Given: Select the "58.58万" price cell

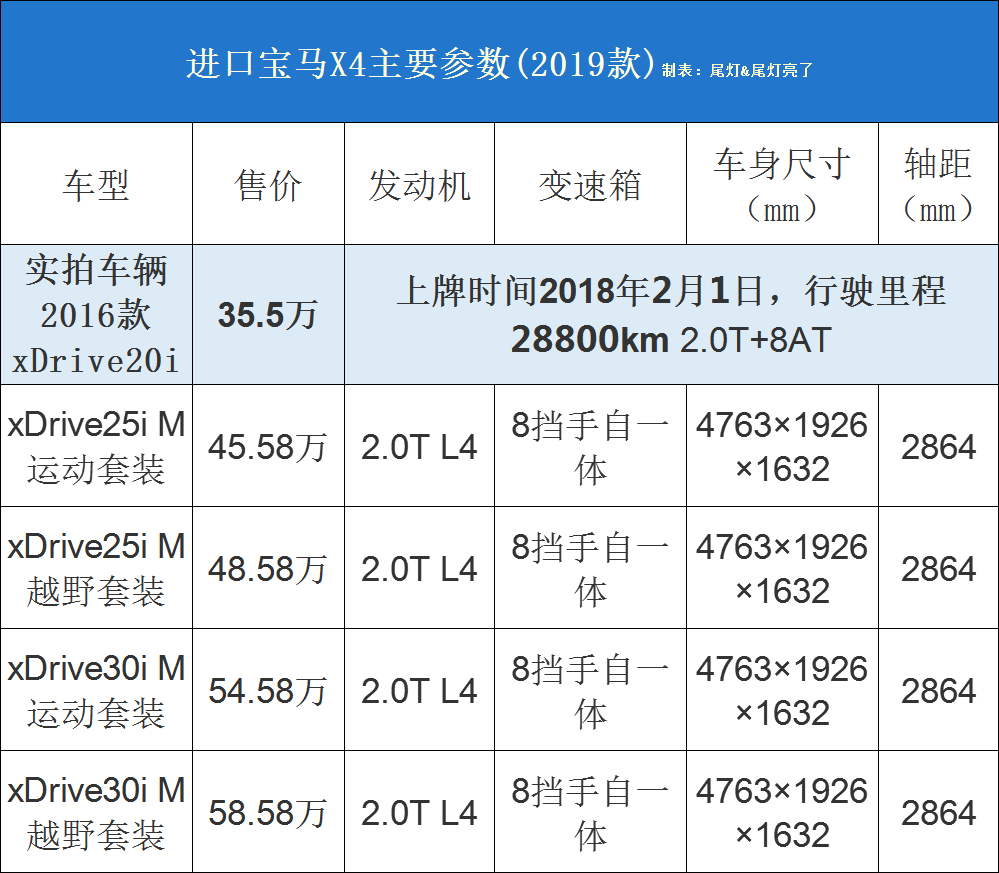Looking at the screenshot, I should click(268, 813).
